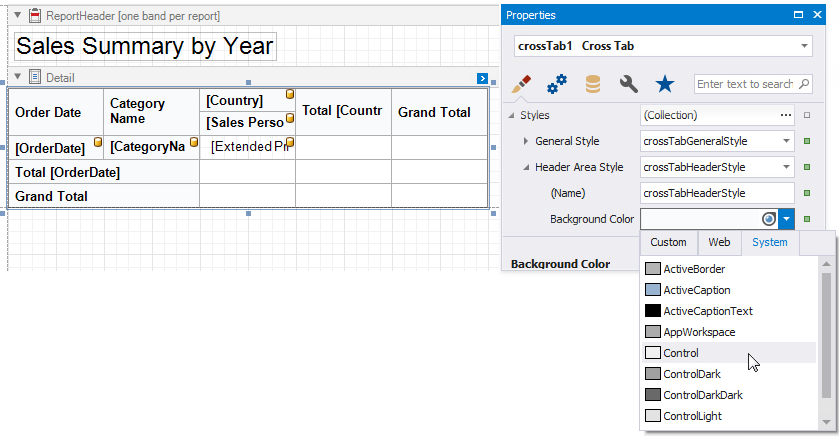The width and height of the screenshot is (839, 437).
Task: Open the crossTab1 component selector dropdown
Action: click(805, 46)
